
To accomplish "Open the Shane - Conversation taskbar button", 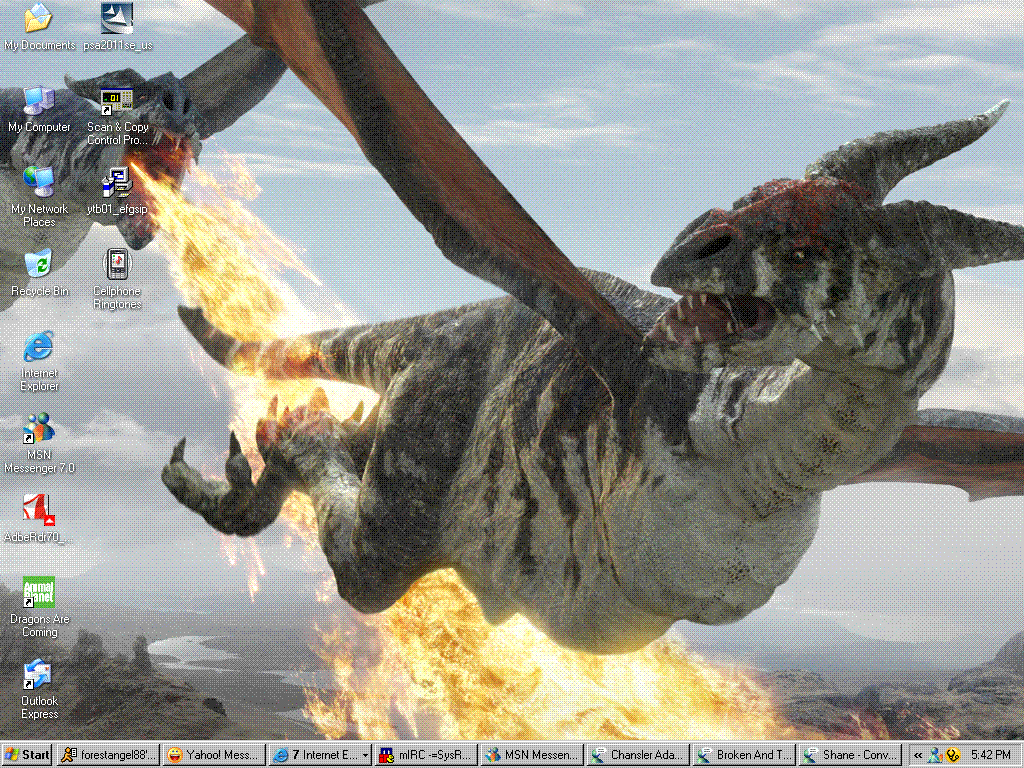I will click(850, 755).
